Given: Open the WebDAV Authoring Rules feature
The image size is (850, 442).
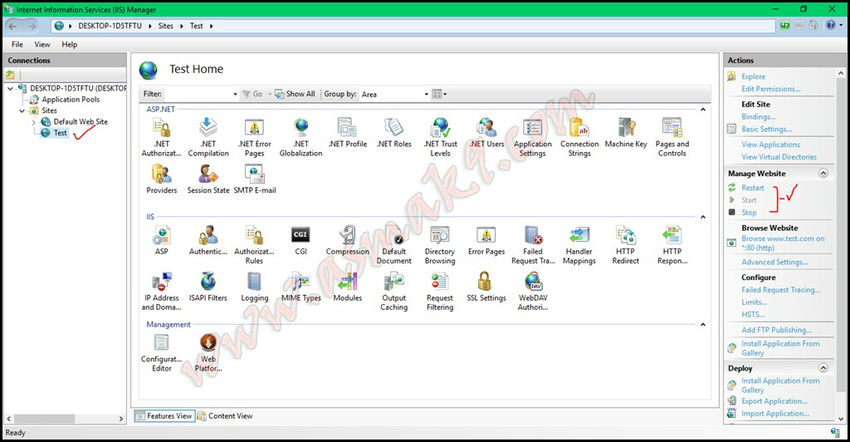Looking at the screenshot, I should 533,292.
